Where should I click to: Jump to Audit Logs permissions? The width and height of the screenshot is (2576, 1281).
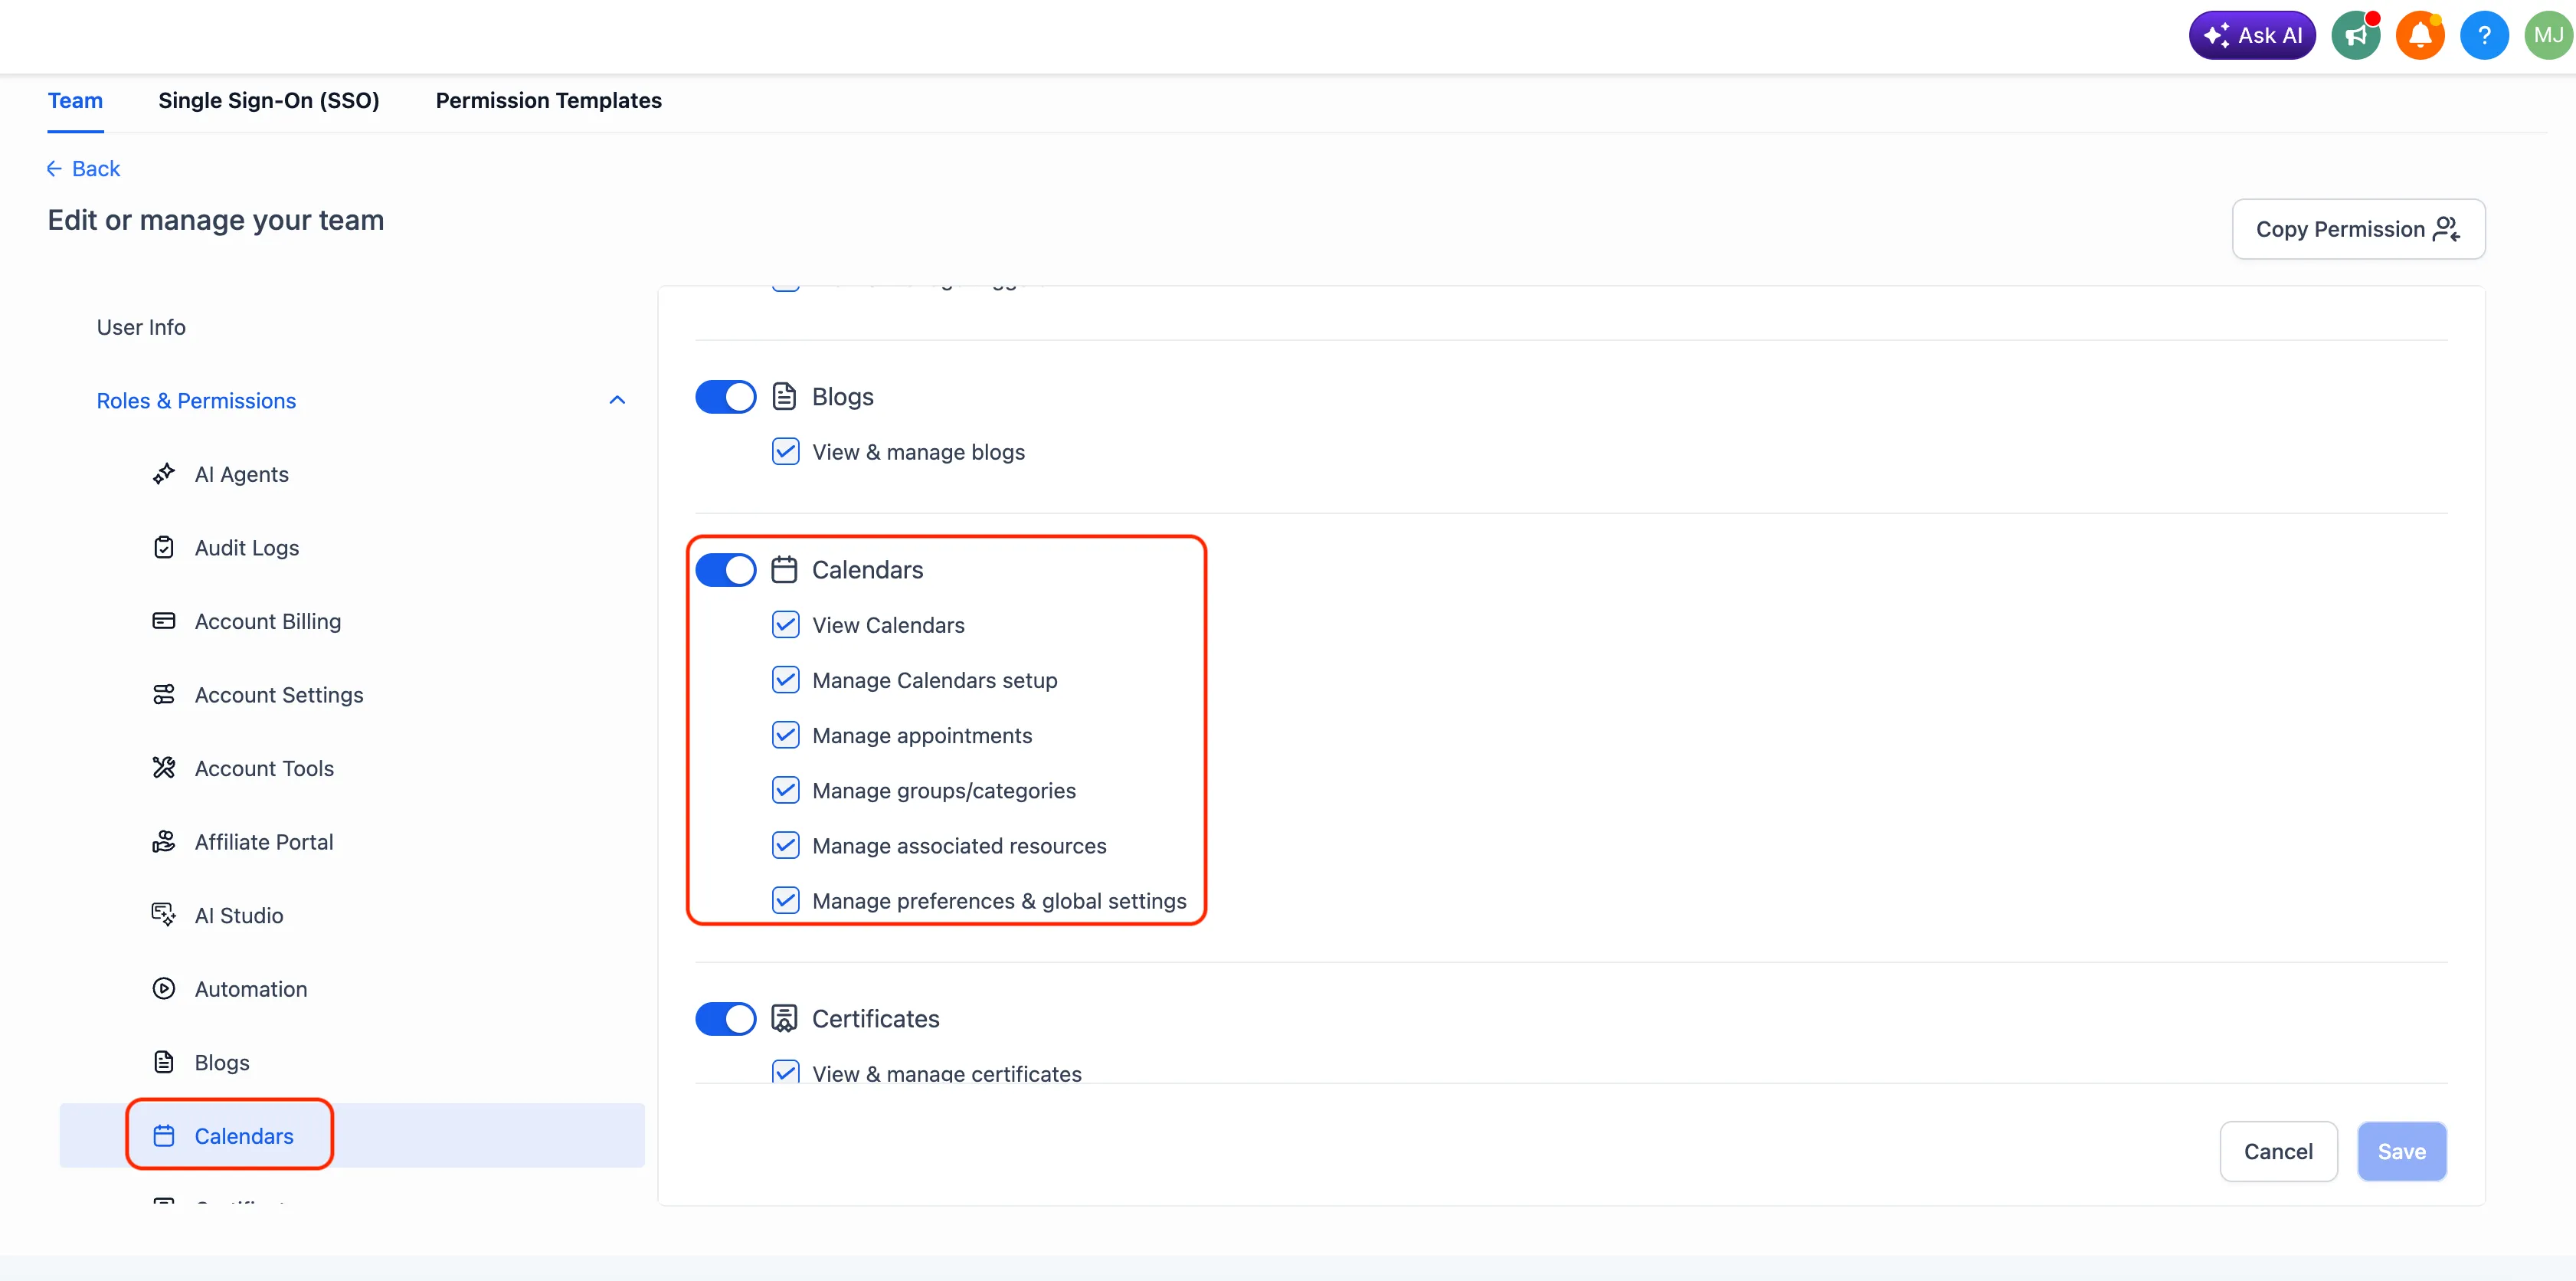click(246, 547)
